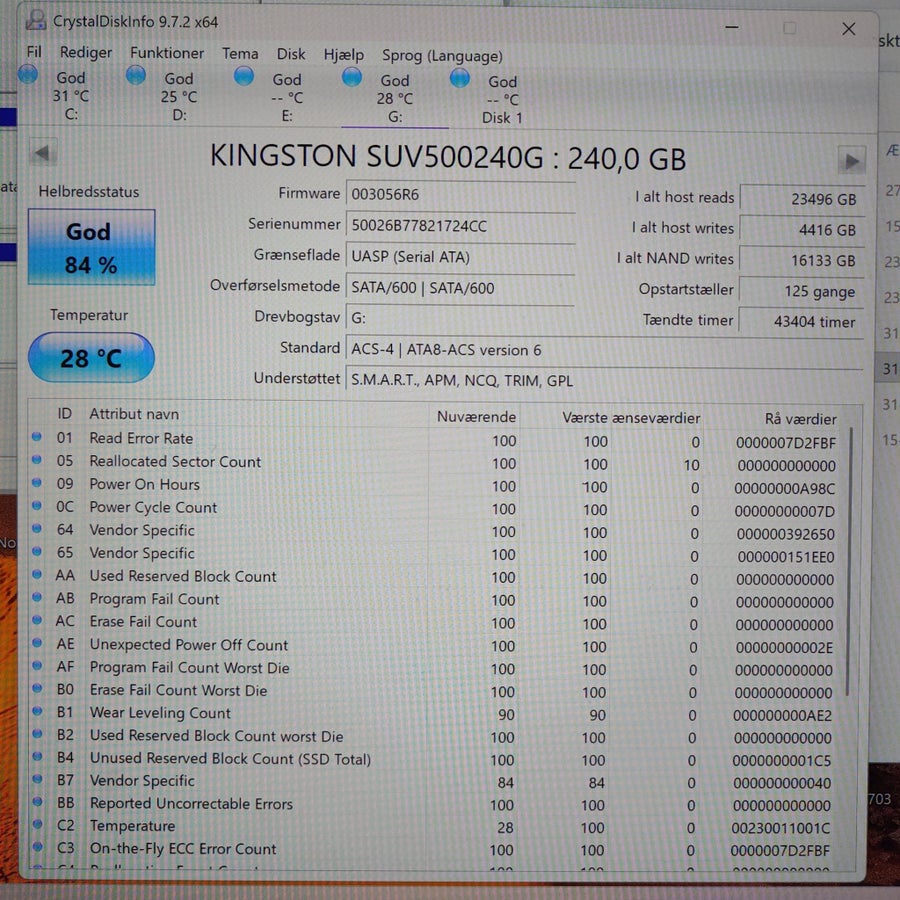900x900 pixels.
Task: Open the Fil menu
Action: [34, 52]
